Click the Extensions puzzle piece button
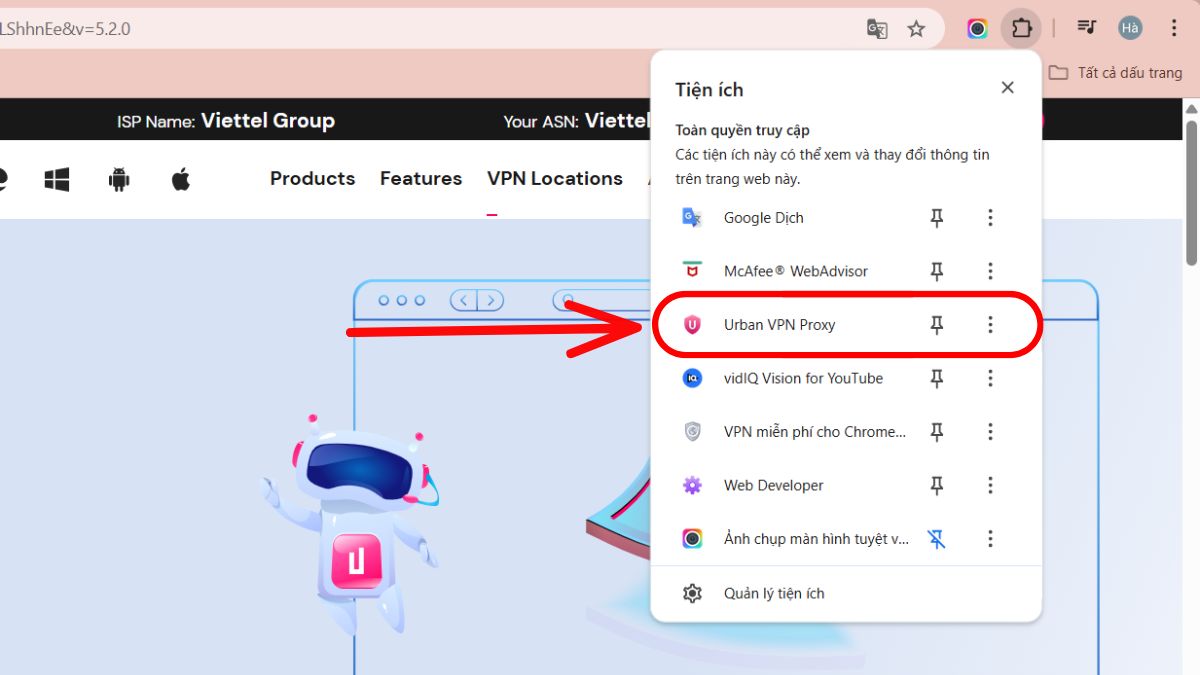The image size is (1200, 675). coord(1021,28)
